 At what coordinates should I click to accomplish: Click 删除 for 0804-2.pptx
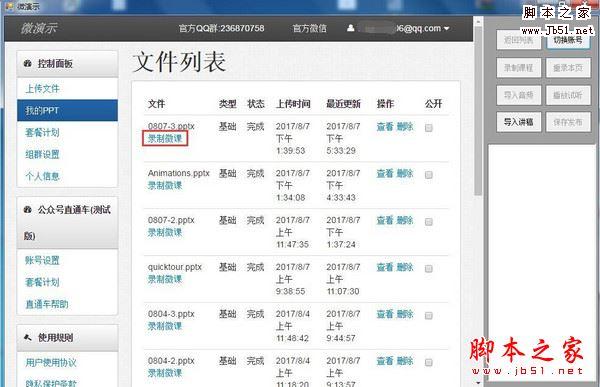click(x=405, y=361)
